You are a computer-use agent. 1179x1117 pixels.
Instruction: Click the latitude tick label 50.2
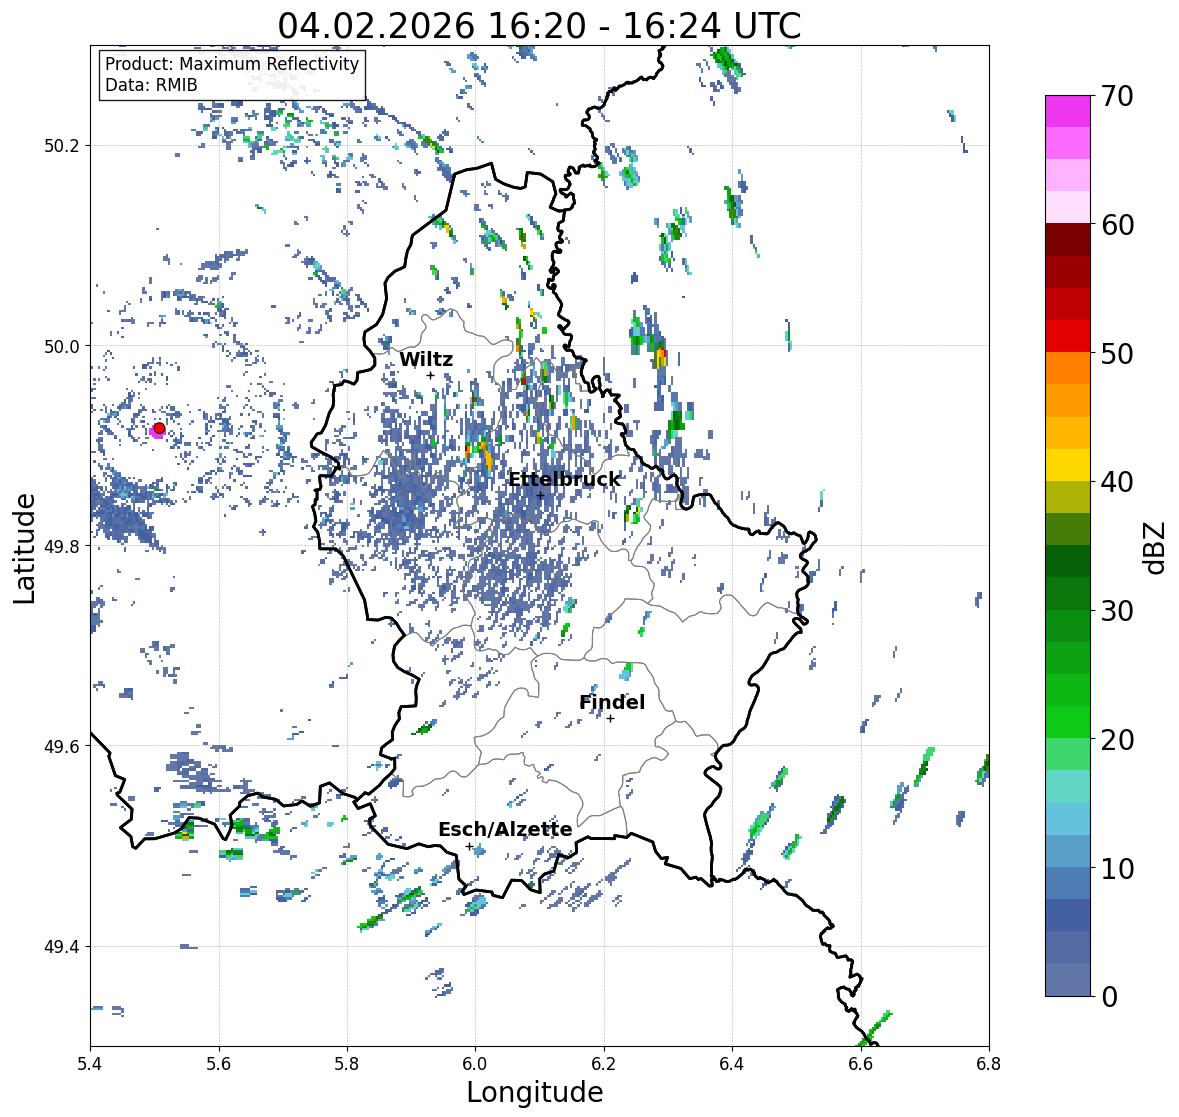62,145
